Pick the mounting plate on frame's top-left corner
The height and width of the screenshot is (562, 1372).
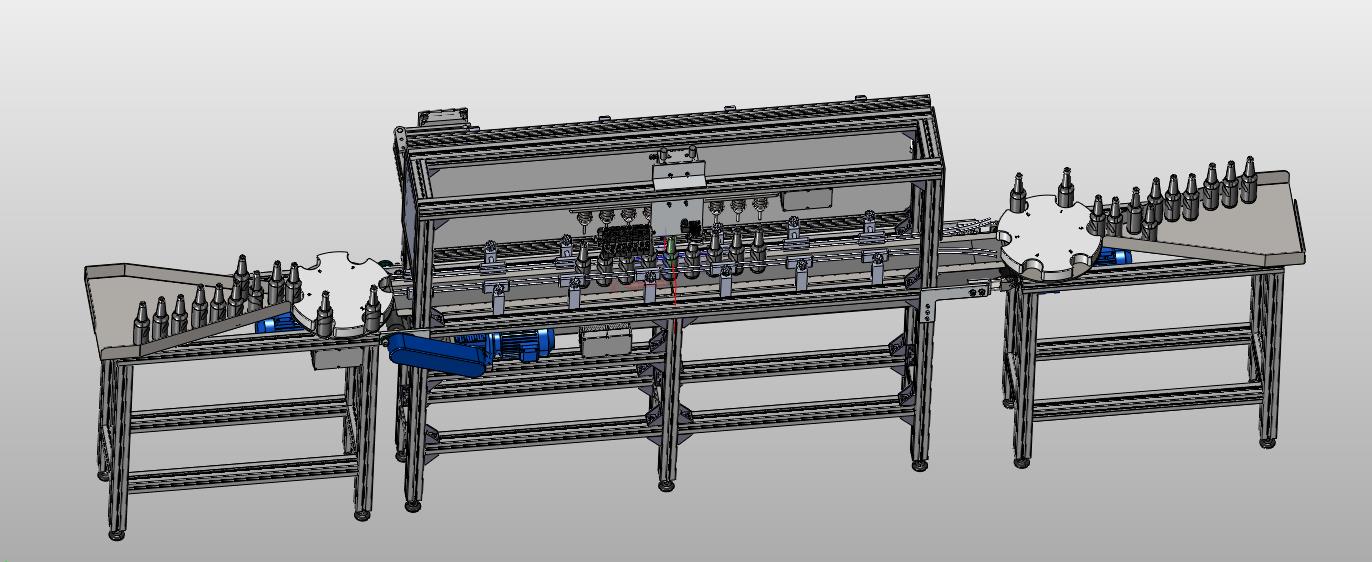pos(443,117)
